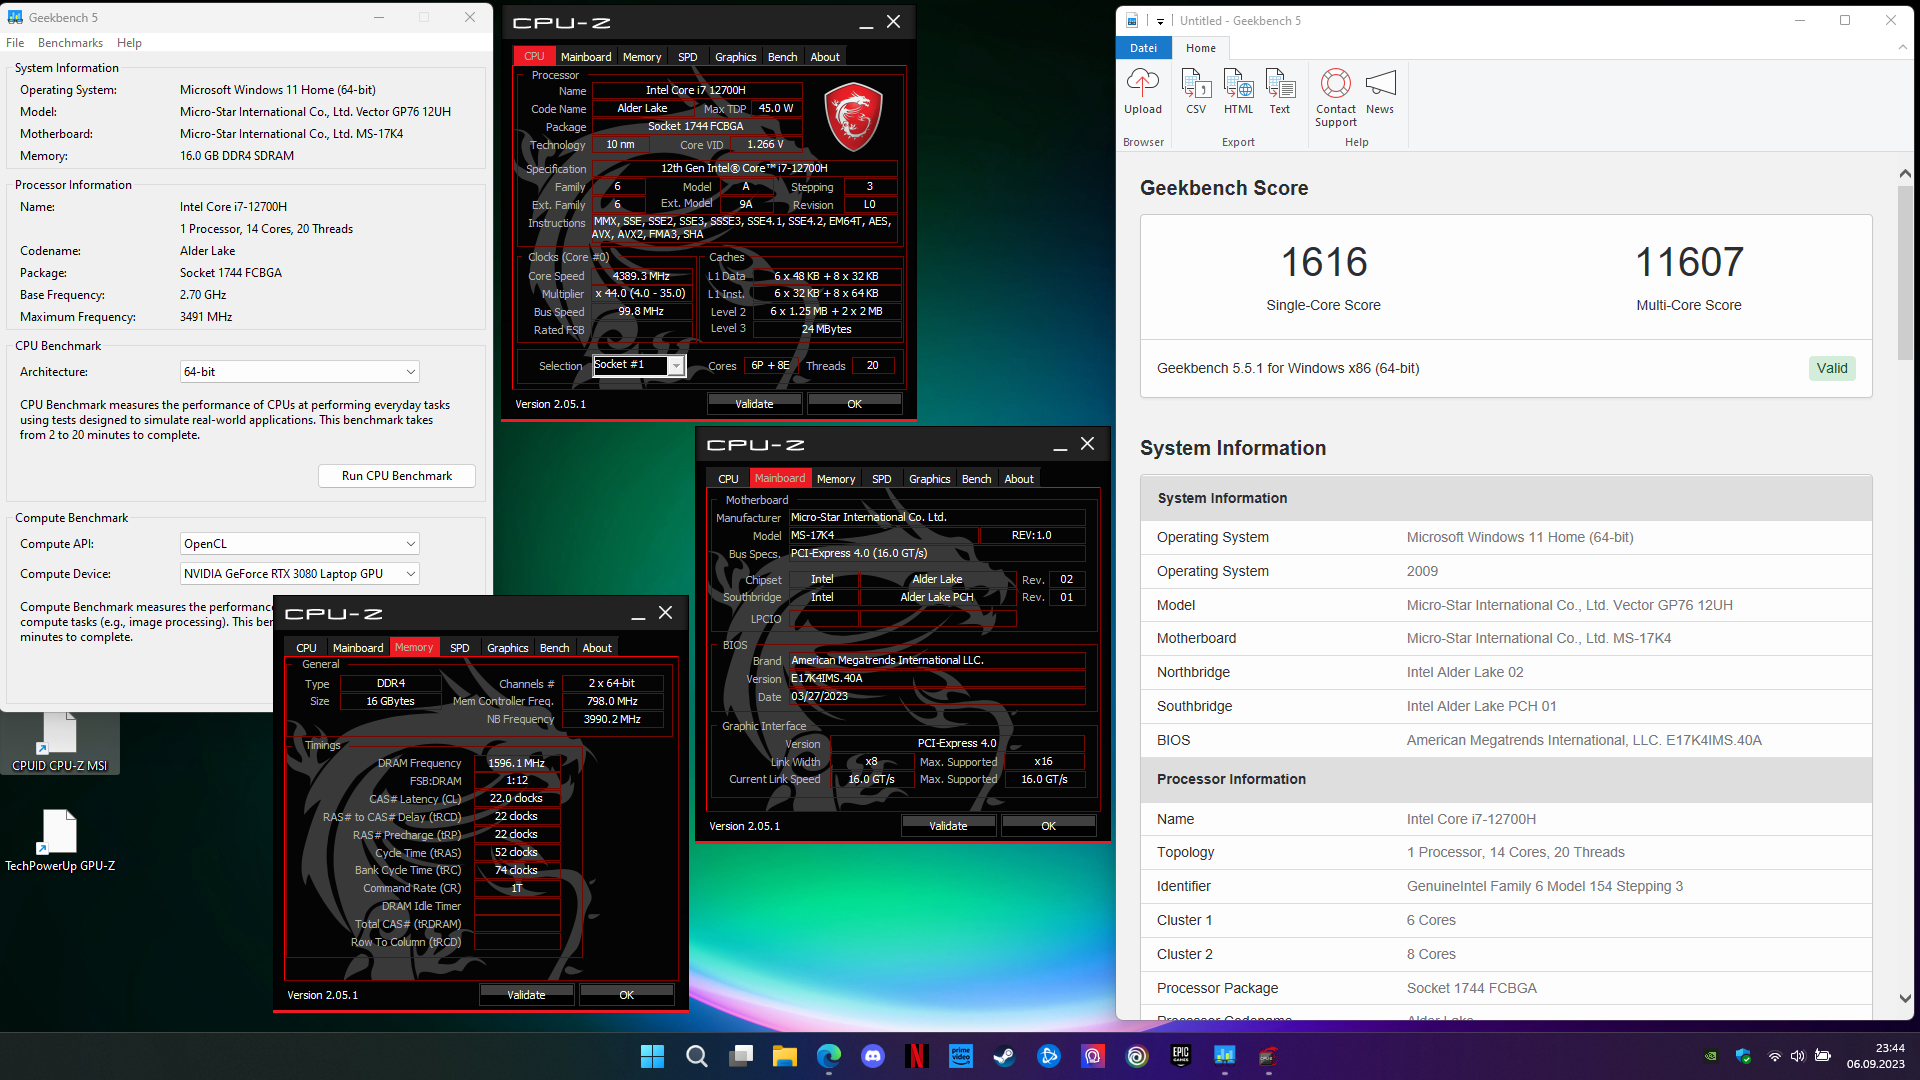
Task: Click OK in Mainboard CPU-Z window
Action: pos(1048,826)
